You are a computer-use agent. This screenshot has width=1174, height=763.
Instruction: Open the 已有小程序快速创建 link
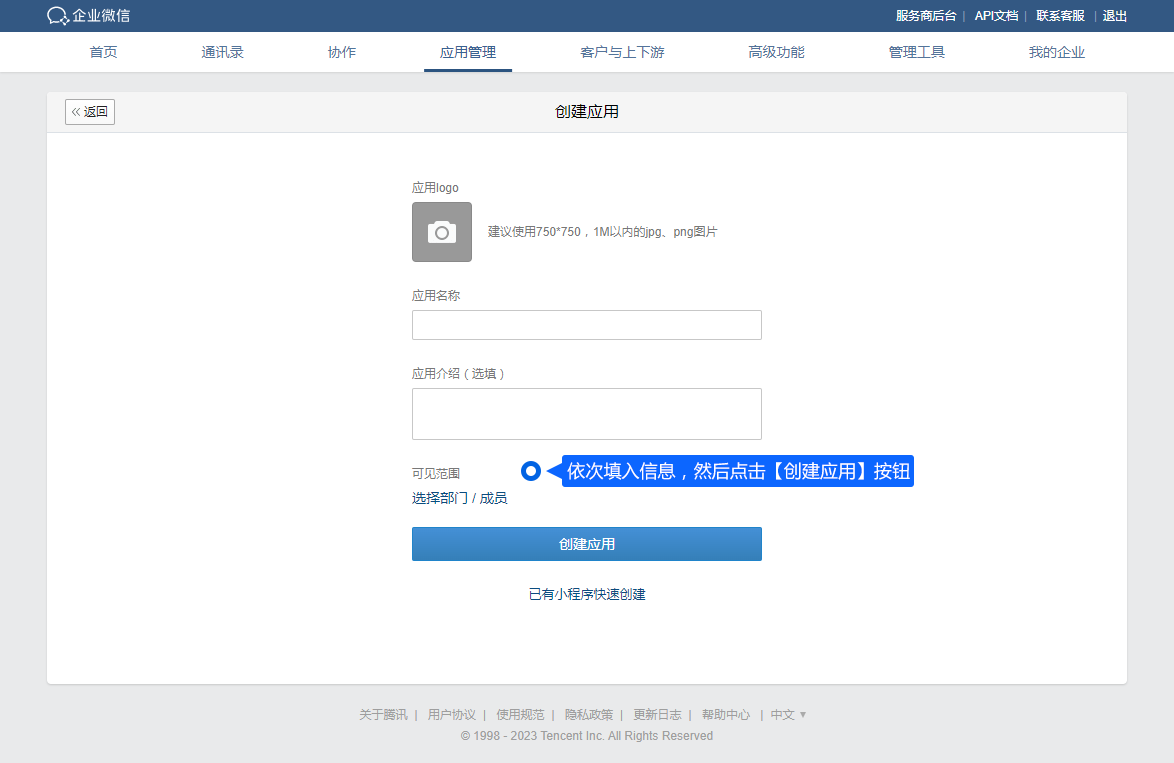click(x=586, y=594)
